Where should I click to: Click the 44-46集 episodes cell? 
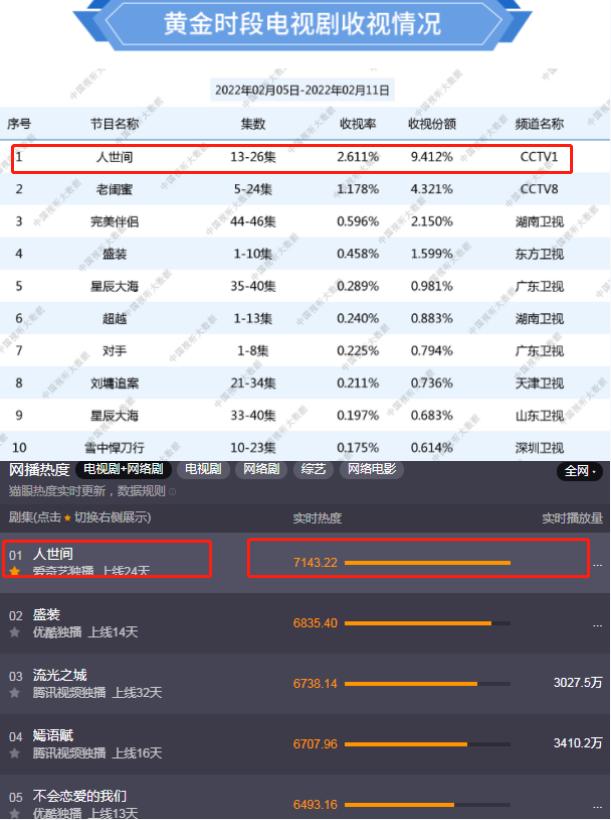click(253, 222)
